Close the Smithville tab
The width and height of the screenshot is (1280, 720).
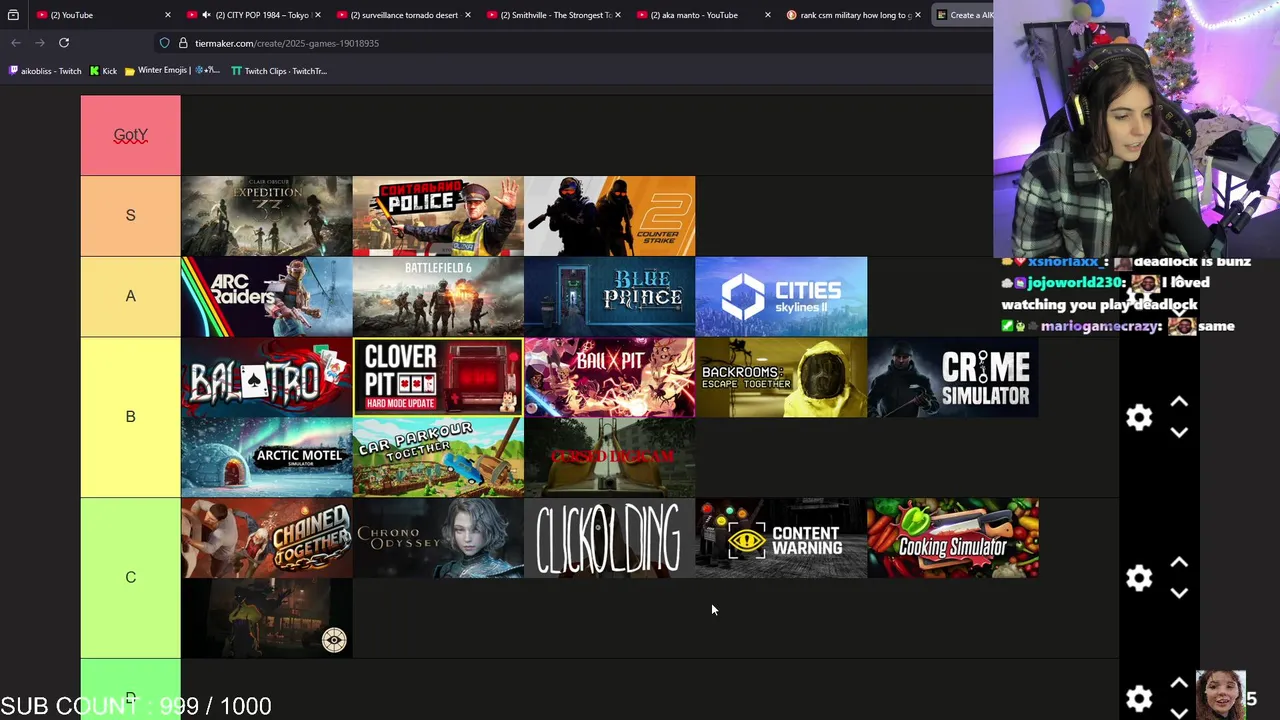tap(618, 15)
